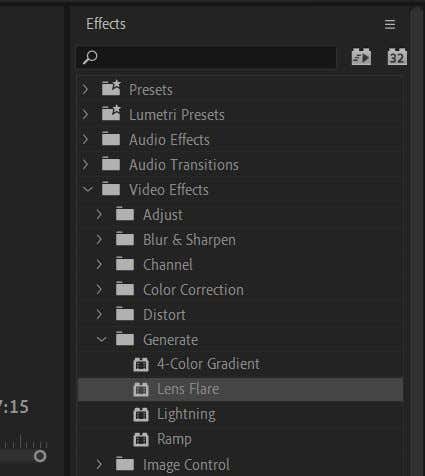
Task: Pick the Lightning effect icon
Action: (x=141, y=414)
